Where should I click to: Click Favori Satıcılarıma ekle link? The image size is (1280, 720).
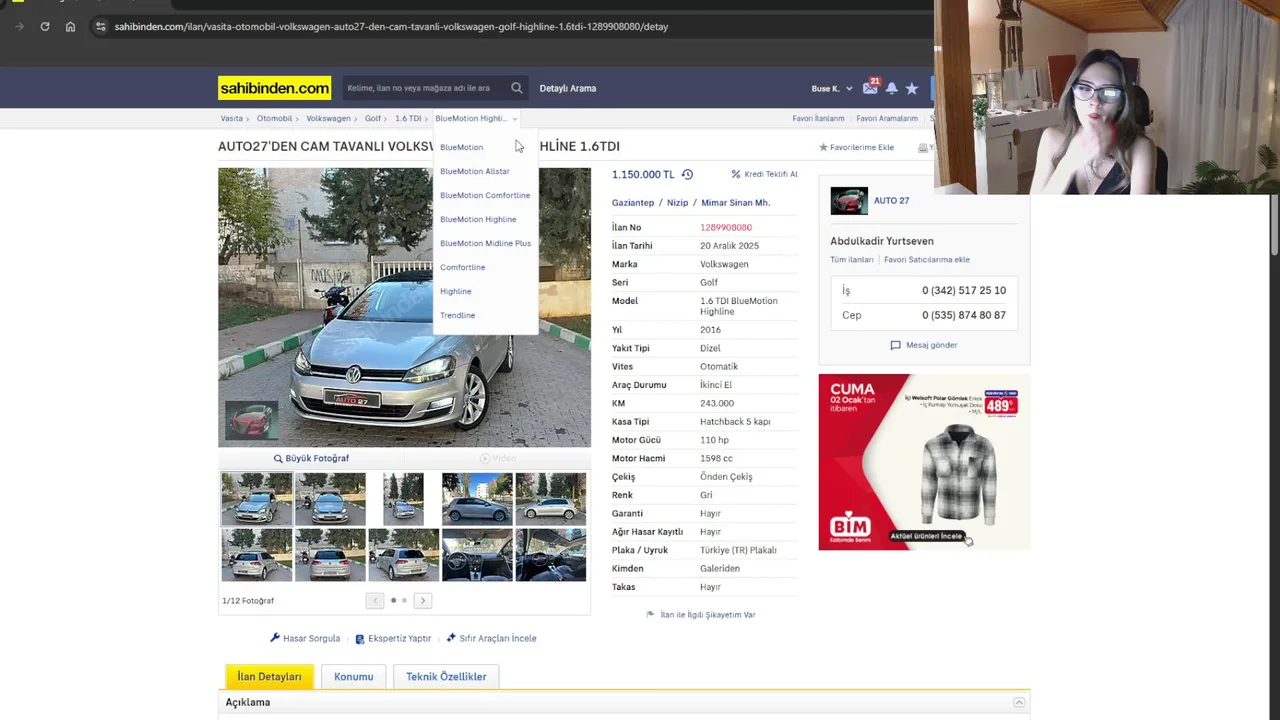(927, 260)
